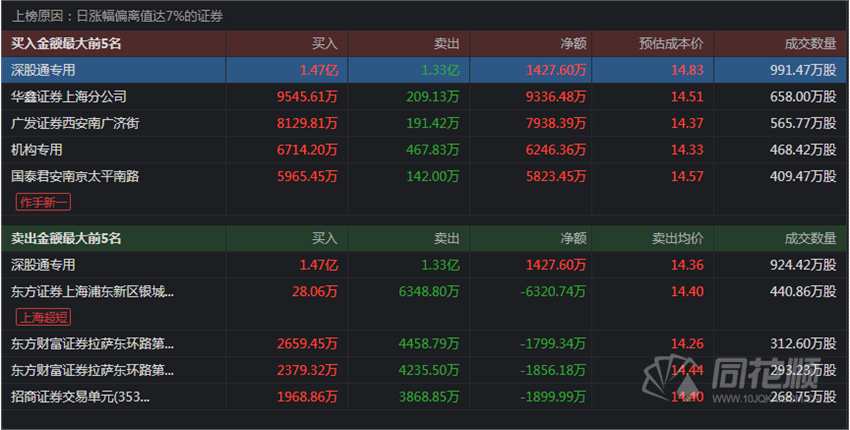Click net amount 6246.36万
The height and width of the screenshot is (430, 850).
[x=556, y=150]
